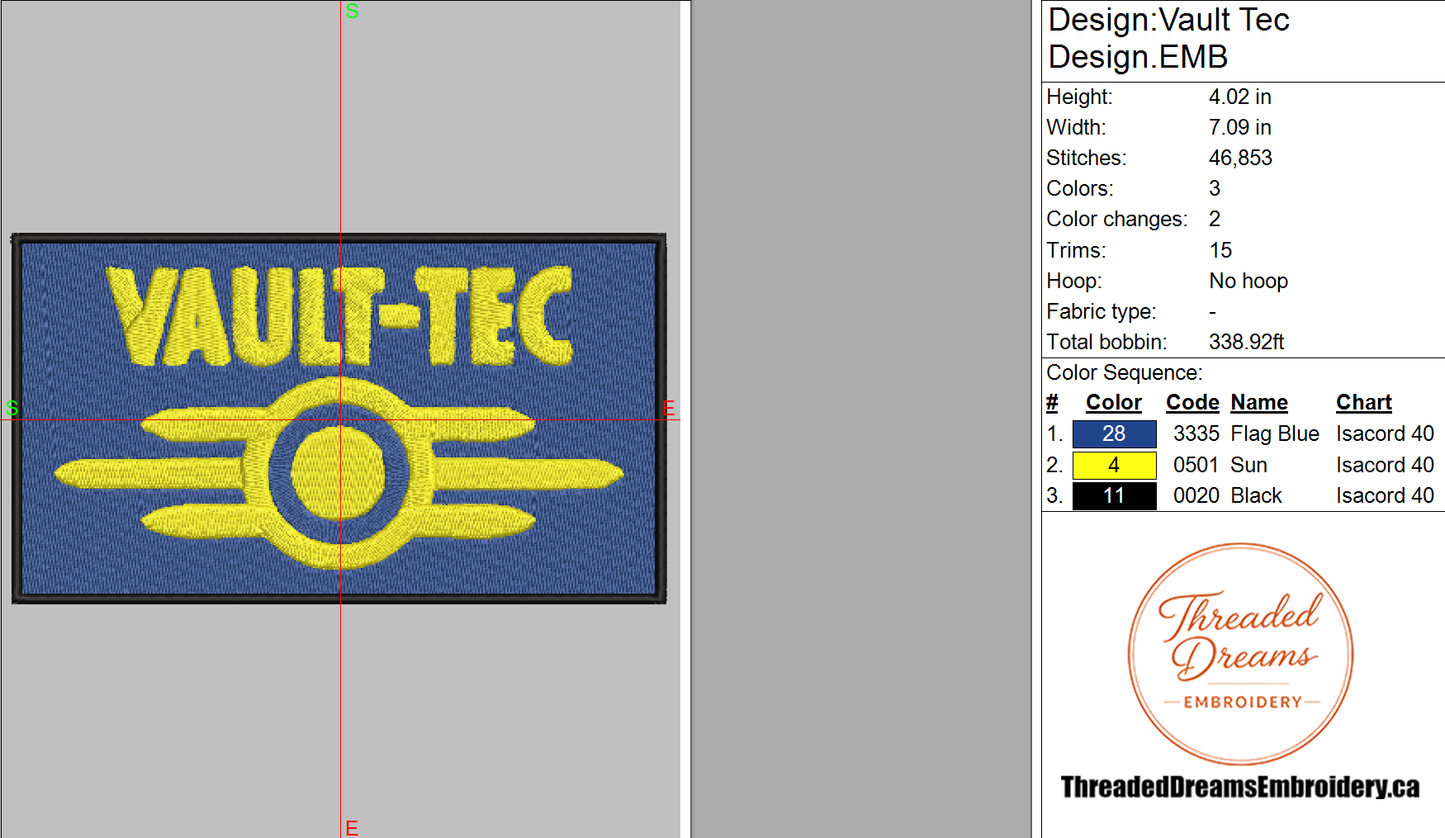This screenshot has width=1445, height=838.
Task: Click thread code '0501'
Action: tap(1196, 465)
